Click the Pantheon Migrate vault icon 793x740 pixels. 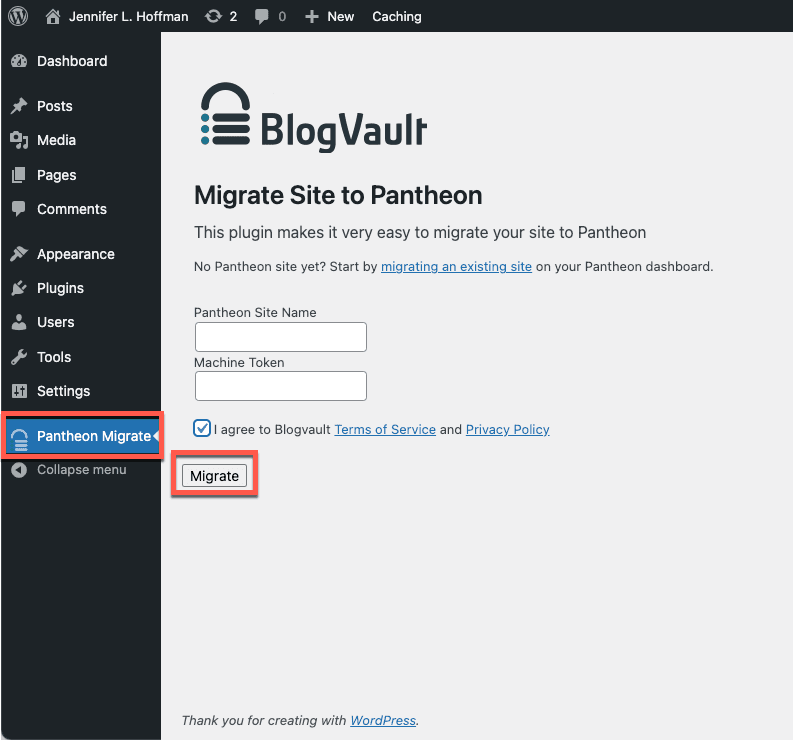point(20,439)
